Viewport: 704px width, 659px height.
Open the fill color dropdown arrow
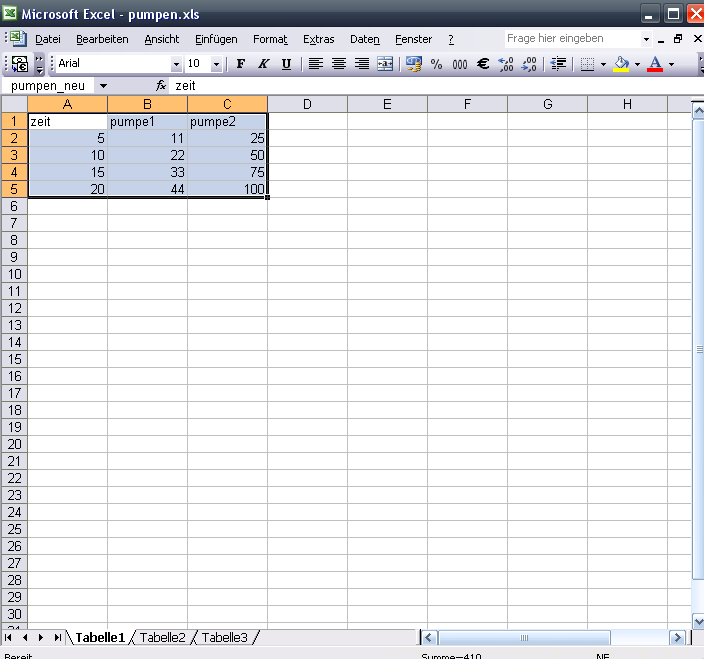(x=637, y=64)
